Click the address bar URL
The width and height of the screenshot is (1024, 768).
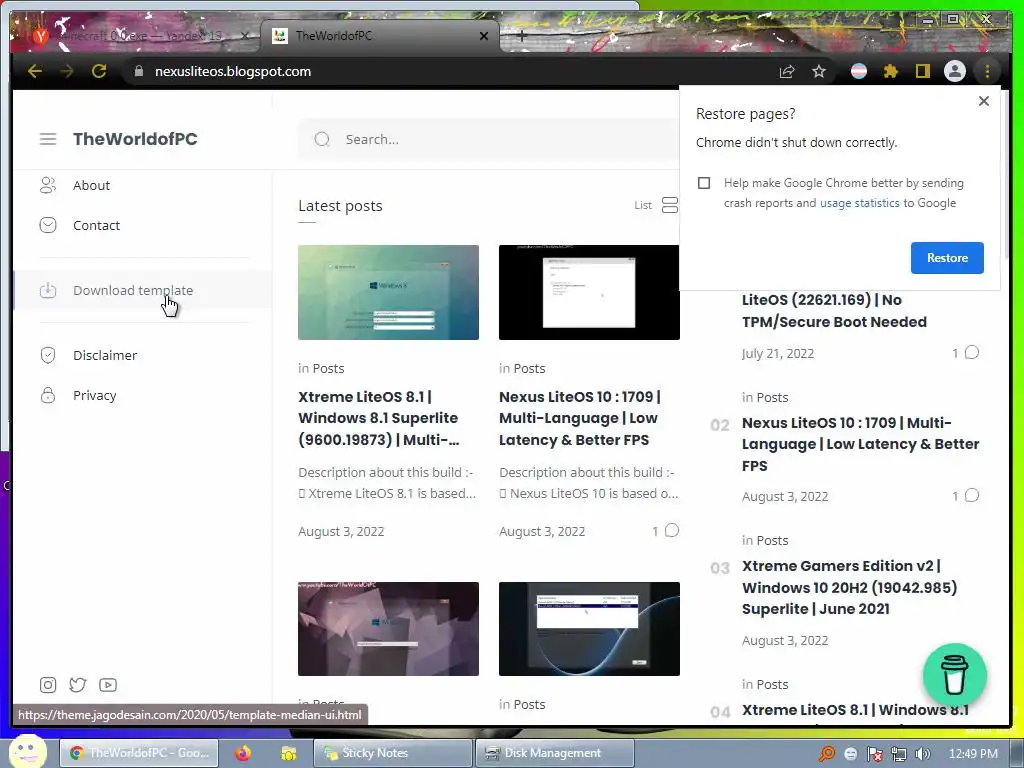(232, 71)
